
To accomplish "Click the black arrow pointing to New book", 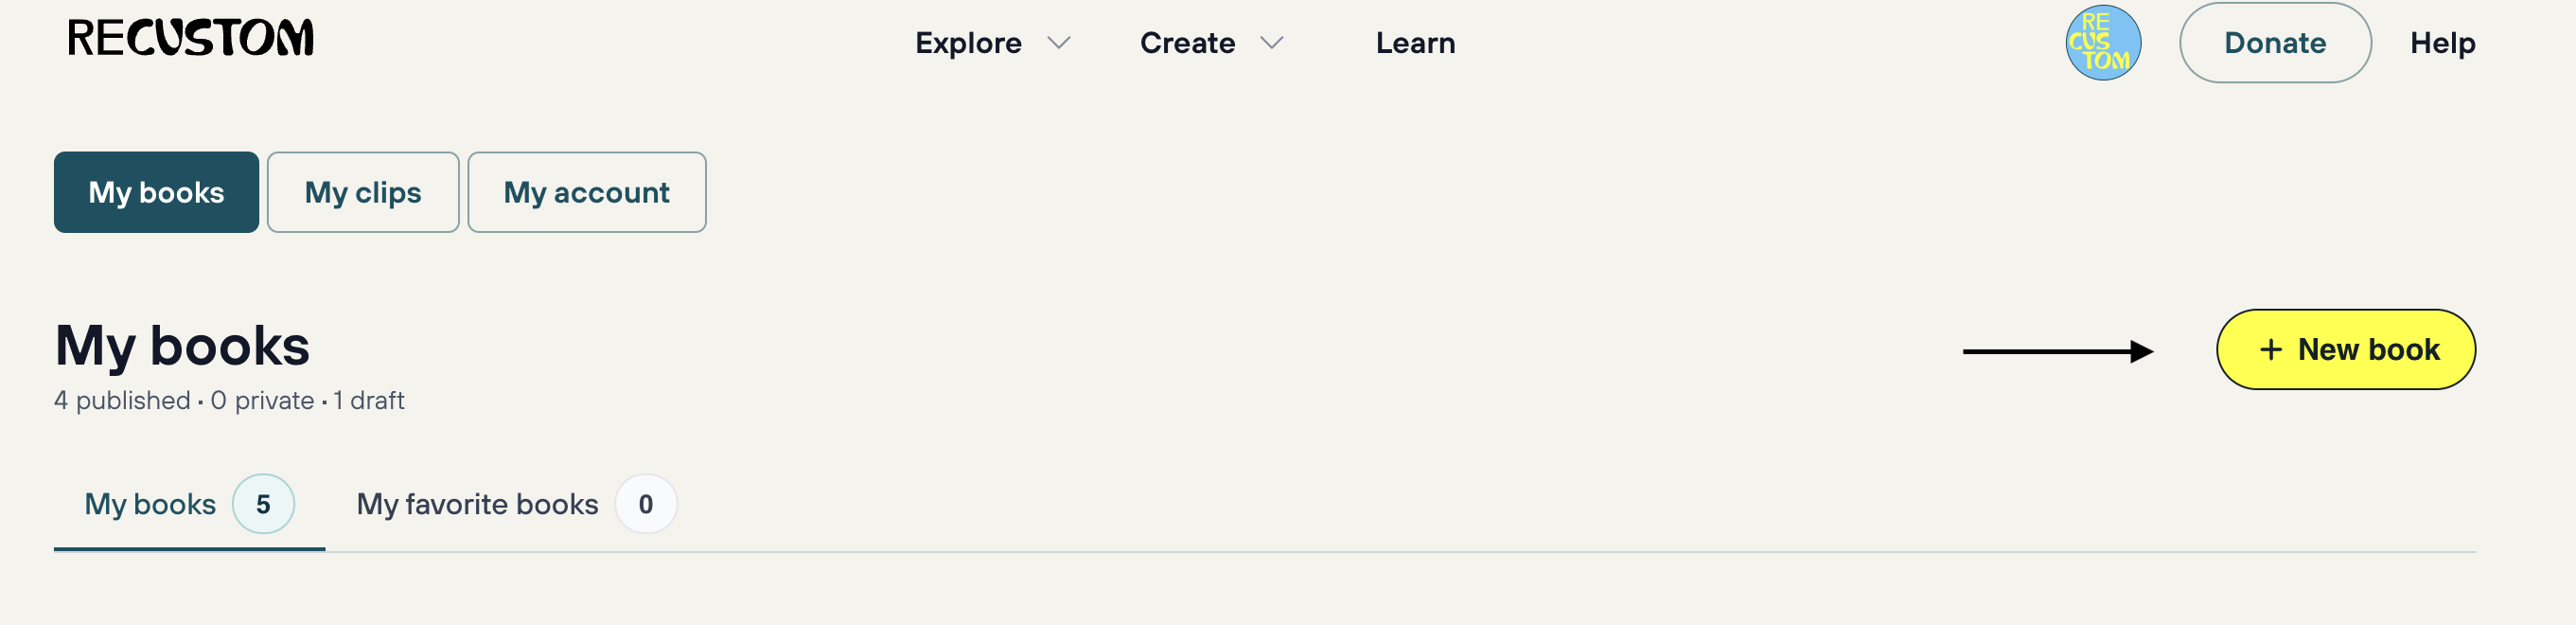I will (2058, 351).
